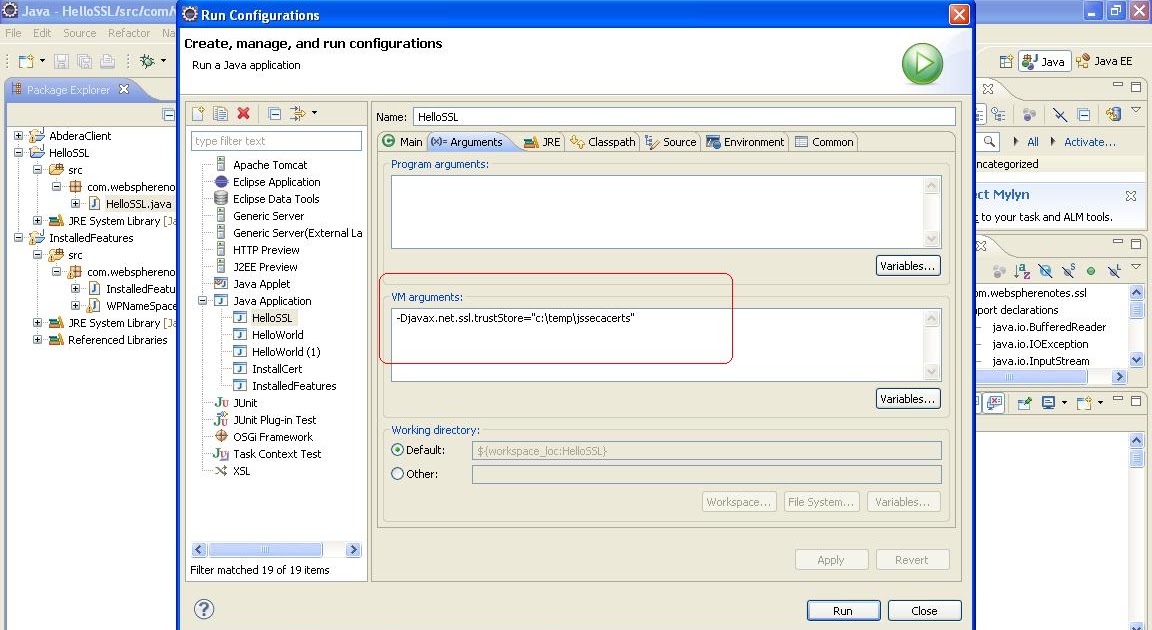This screenshot has width=1152, height=630.
Task: Close the Package Explorer view tab
Action: tap(124, 89)
